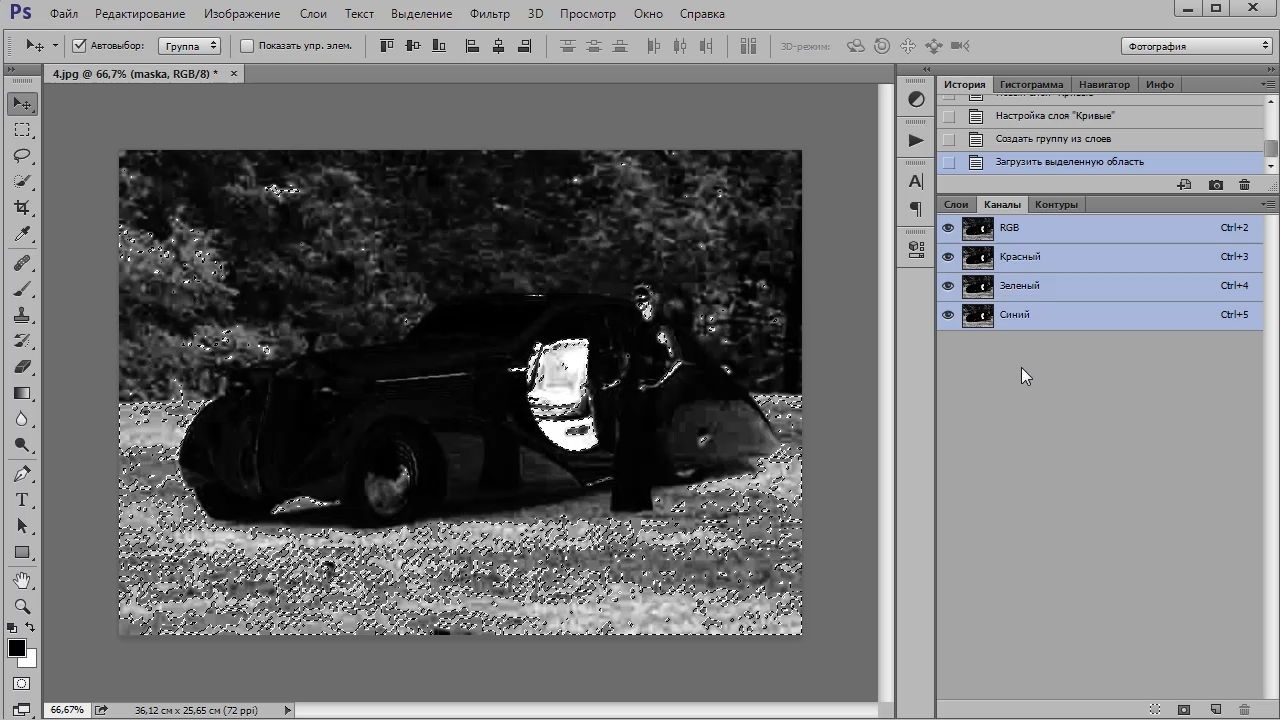Open the Actions panel play icon
1280x720 pixels.
click(916, 140)
